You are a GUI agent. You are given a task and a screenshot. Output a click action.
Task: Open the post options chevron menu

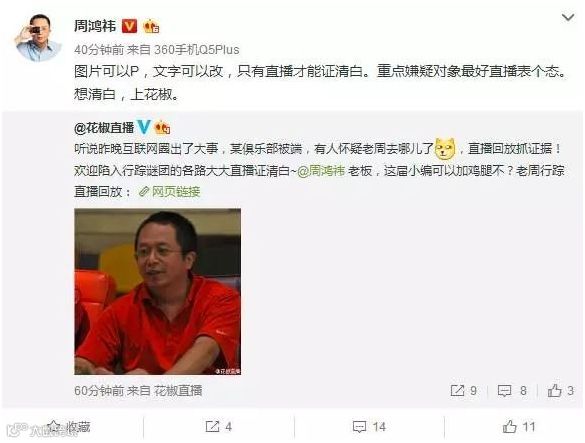pos(568,17)
